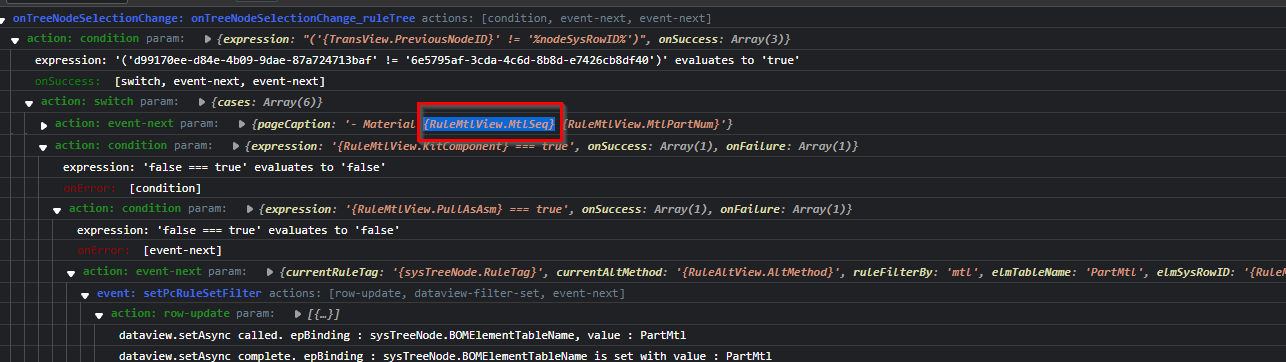Collapse the event-next currentRuleTag action group

72,272
